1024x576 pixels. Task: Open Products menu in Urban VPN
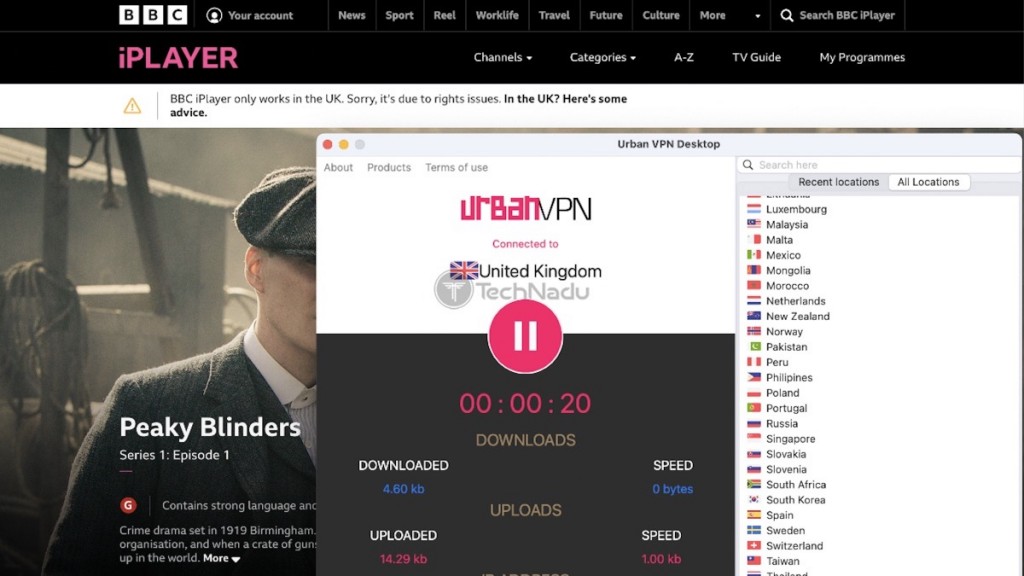coord(389,167)
